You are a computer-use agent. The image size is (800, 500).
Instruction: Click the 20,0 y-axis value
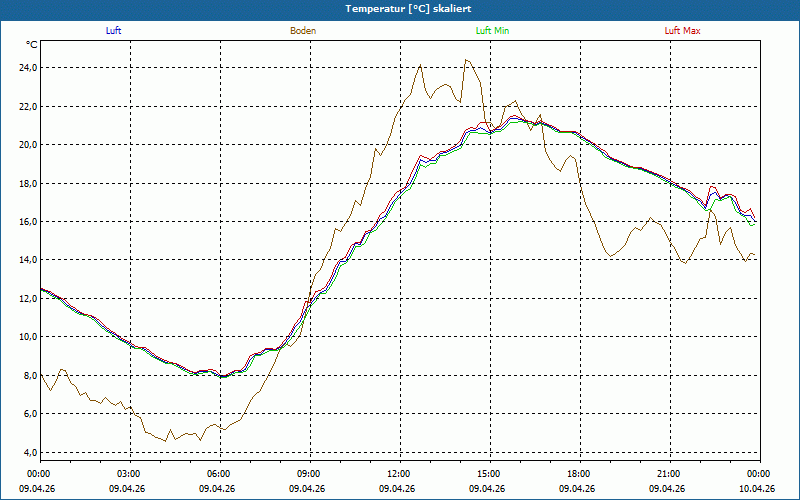point(28,145)
